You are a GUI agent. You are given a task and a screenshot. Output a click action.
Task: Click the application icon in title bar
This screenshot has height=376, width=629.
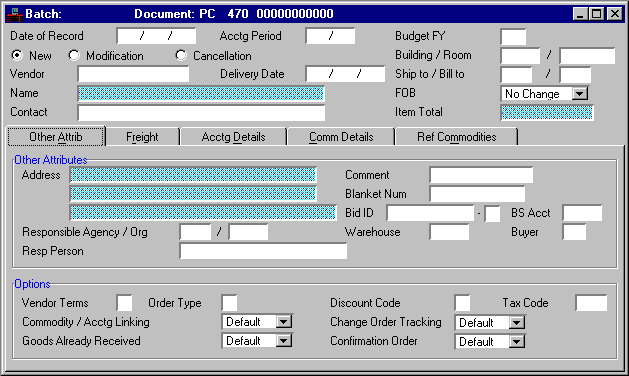15,14
